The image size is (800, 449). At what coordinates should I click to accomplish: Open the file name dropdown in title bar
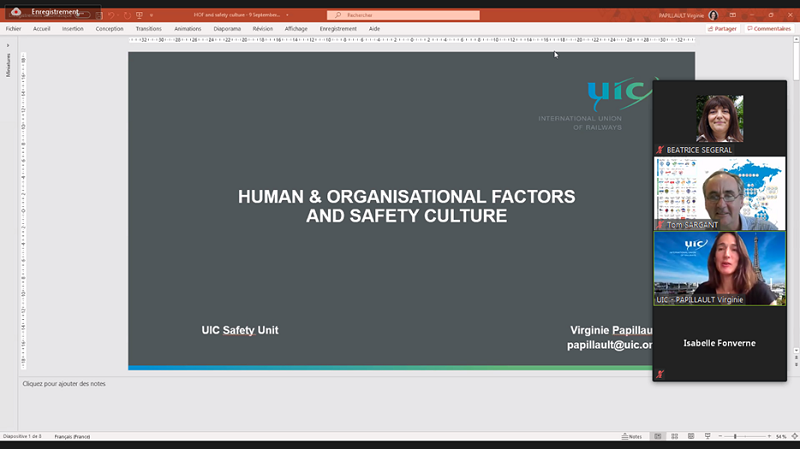[x=287, y=15]
